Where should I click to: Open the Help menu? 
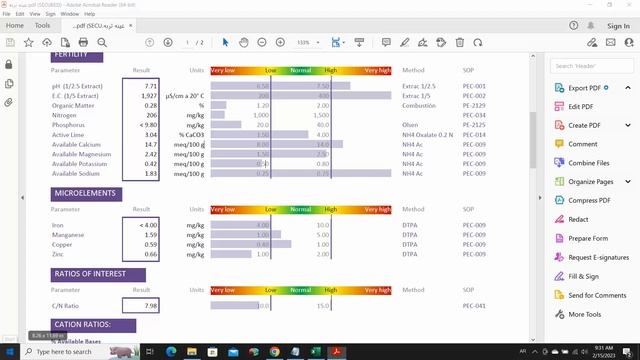coord(89,14)
